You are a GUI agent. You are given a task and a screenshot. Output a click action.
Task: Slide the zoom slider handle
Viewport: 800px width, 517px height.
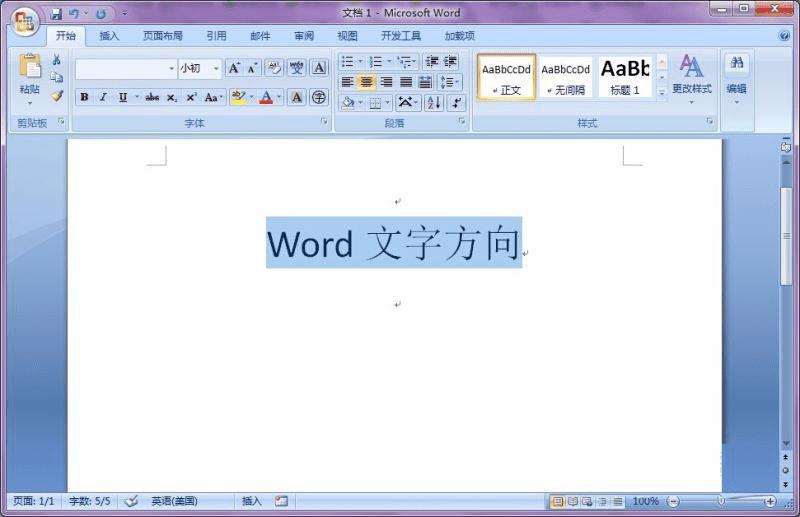click(721, 501)
